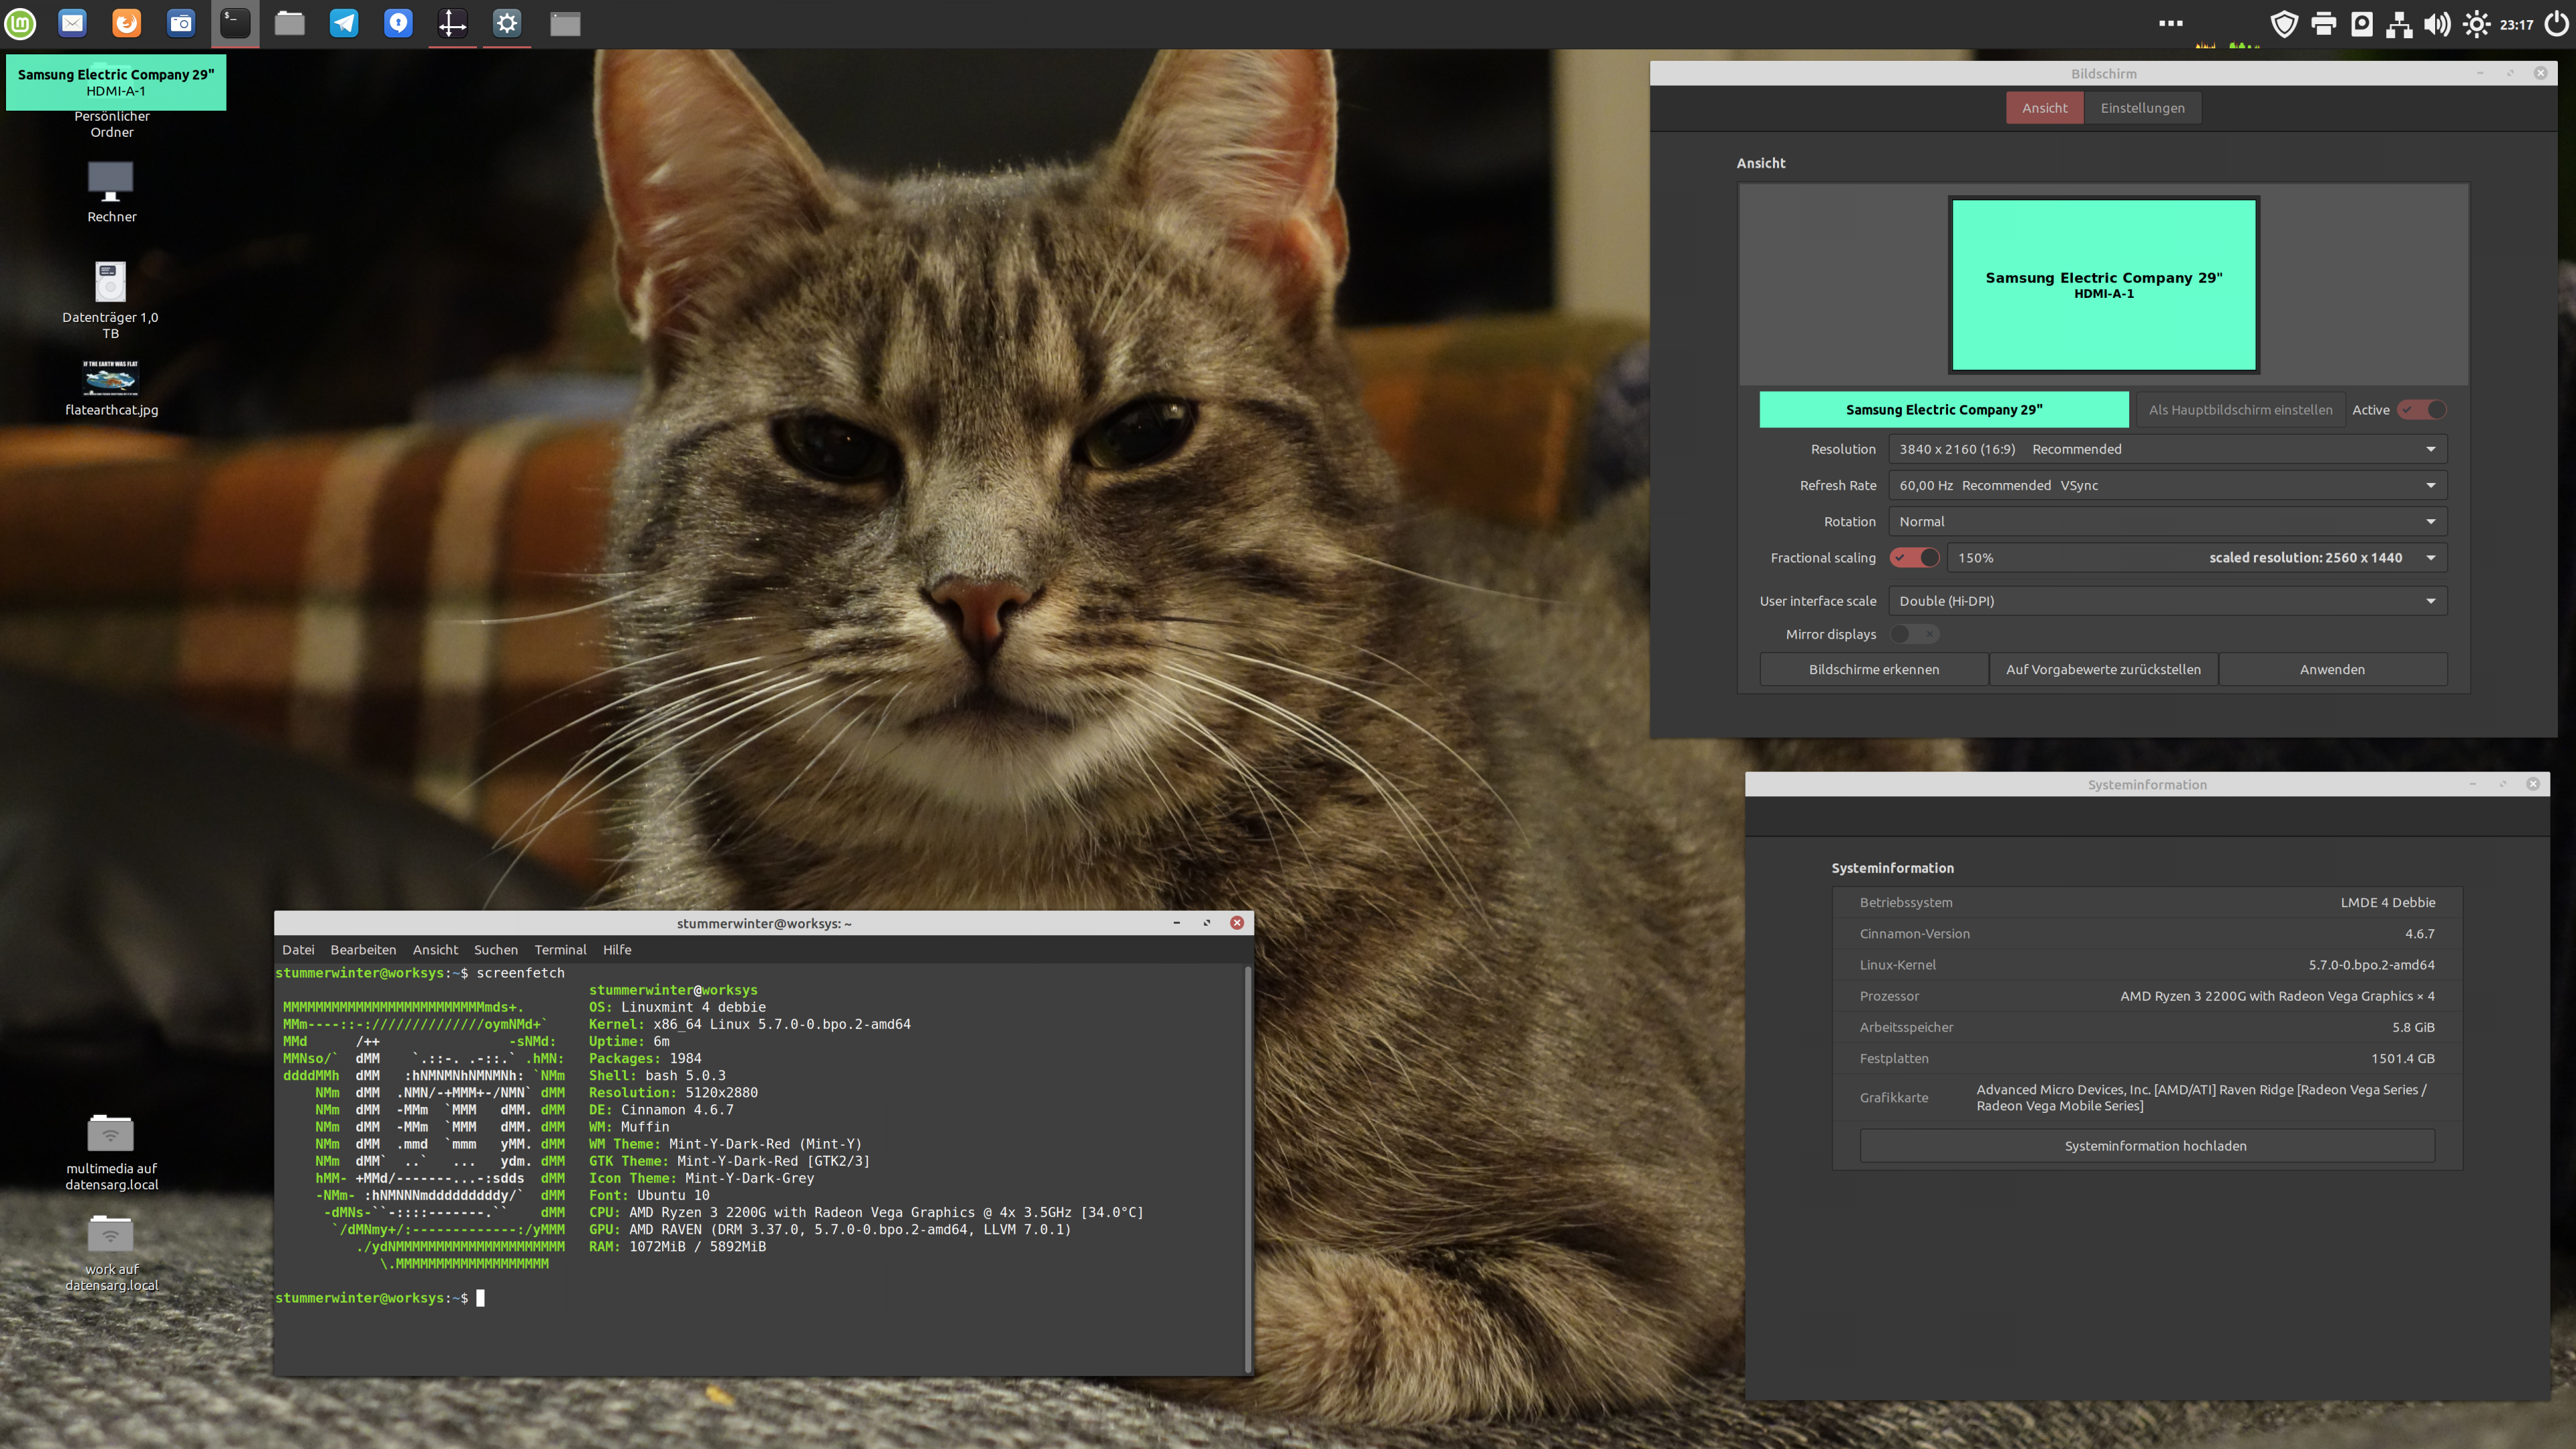This screenshot has height=1449, width=2576.
Task: Expand the Resolution dropdown
Action: [x=2167, y=449]
